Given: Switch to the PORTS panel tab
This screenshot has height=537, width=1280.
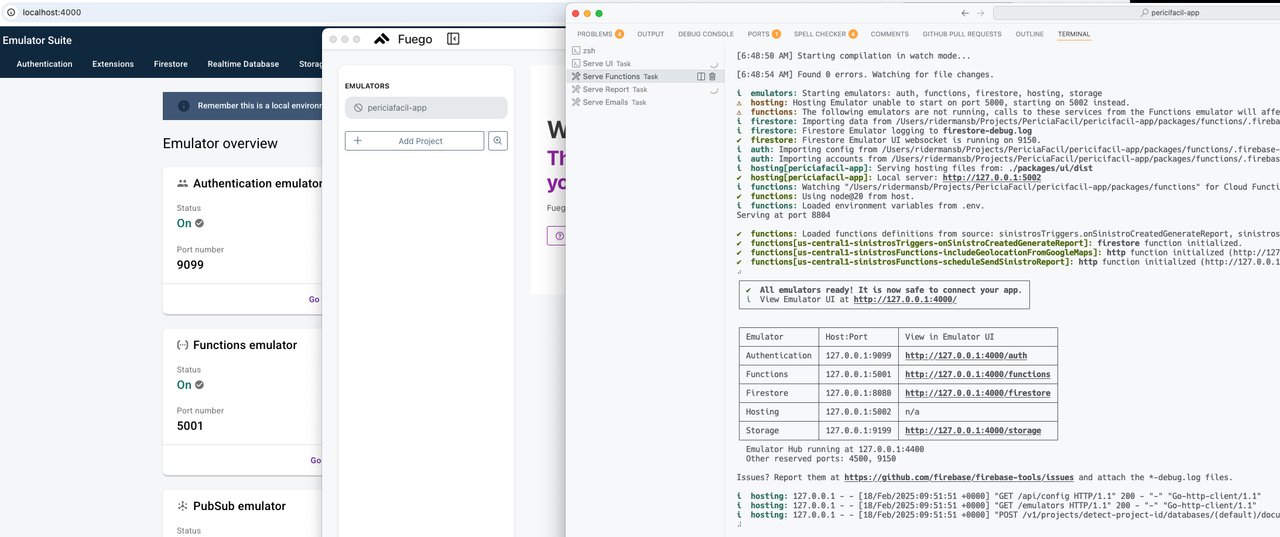Looking at the screenshot, I should tap(764, 34).
